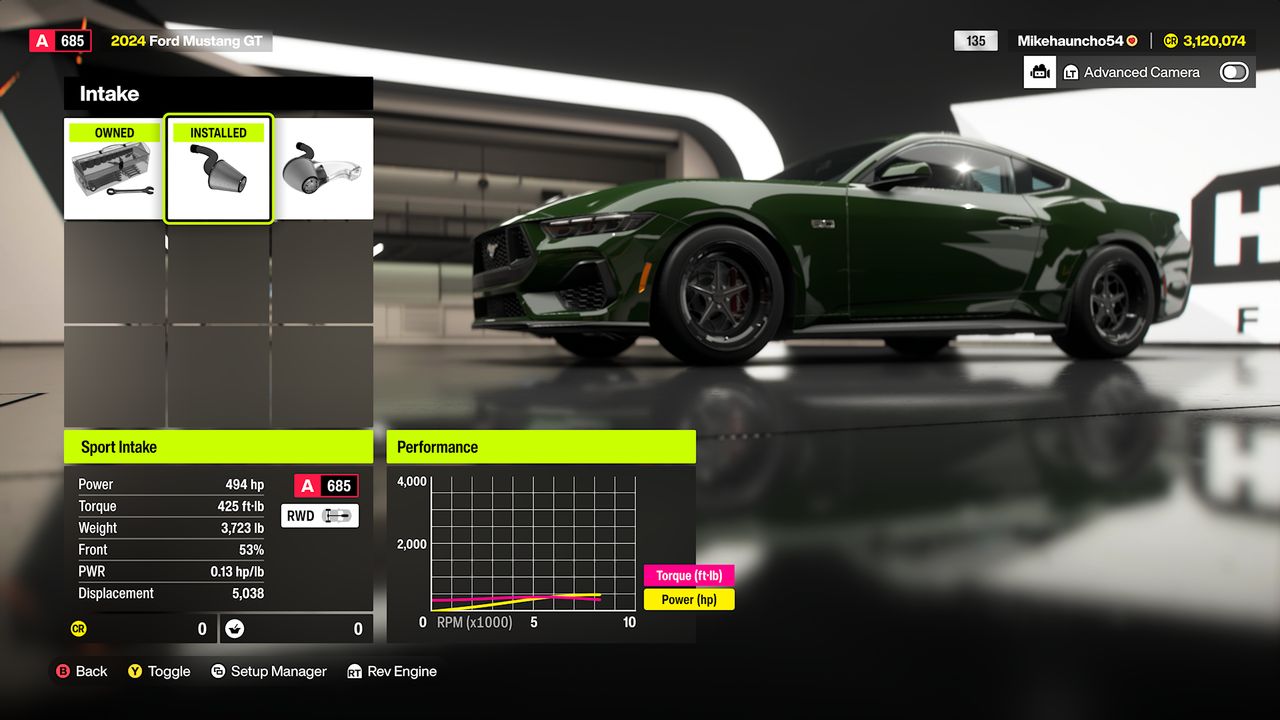Click the PWR 0.13 hp/lb stat row

coord(171,572)
